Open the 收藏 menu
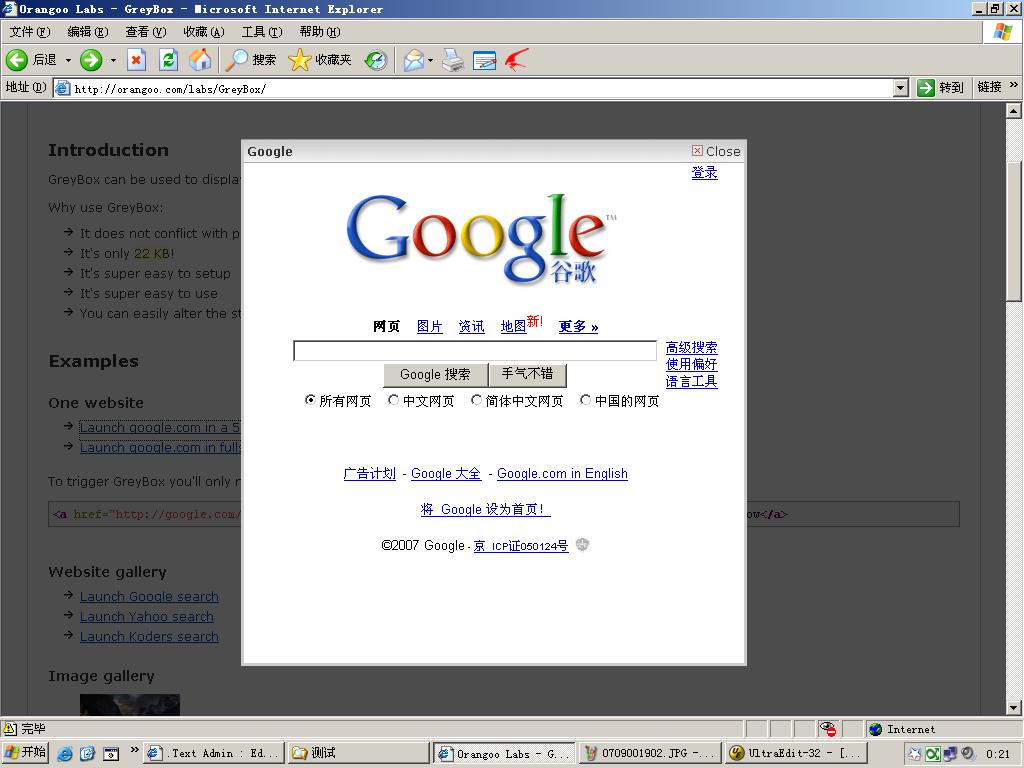The height and width of the screenshot is (768, 1024). tap(204, 31)
